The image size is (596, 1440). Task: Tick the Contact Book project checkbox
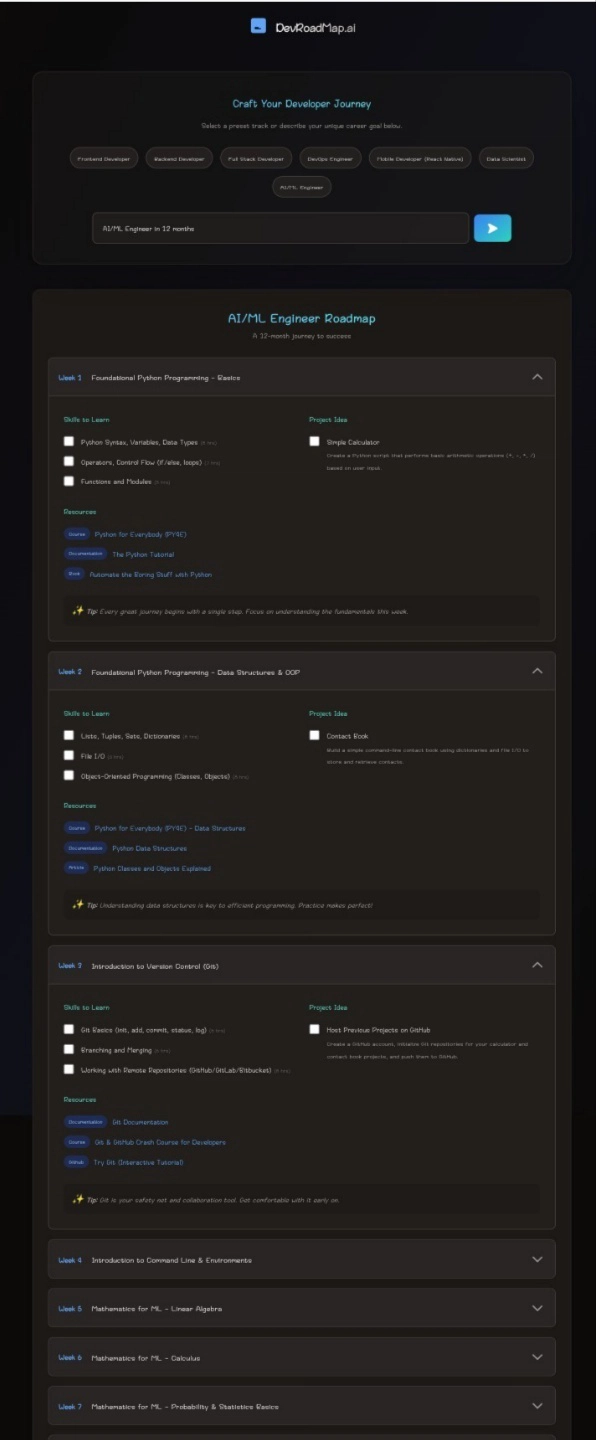click(x=315, y=735)
